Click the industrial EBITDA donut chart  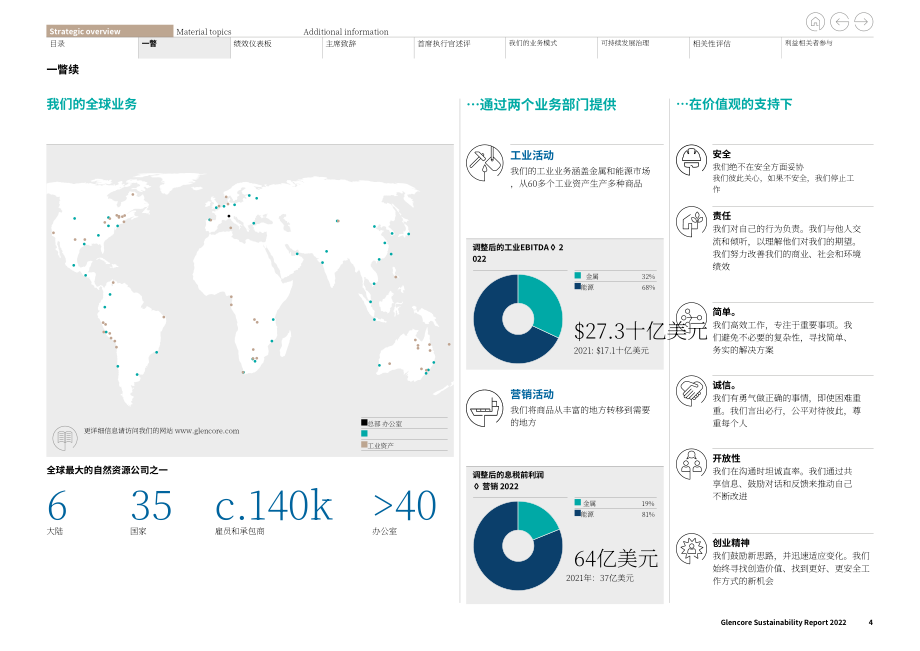point(518,319)
